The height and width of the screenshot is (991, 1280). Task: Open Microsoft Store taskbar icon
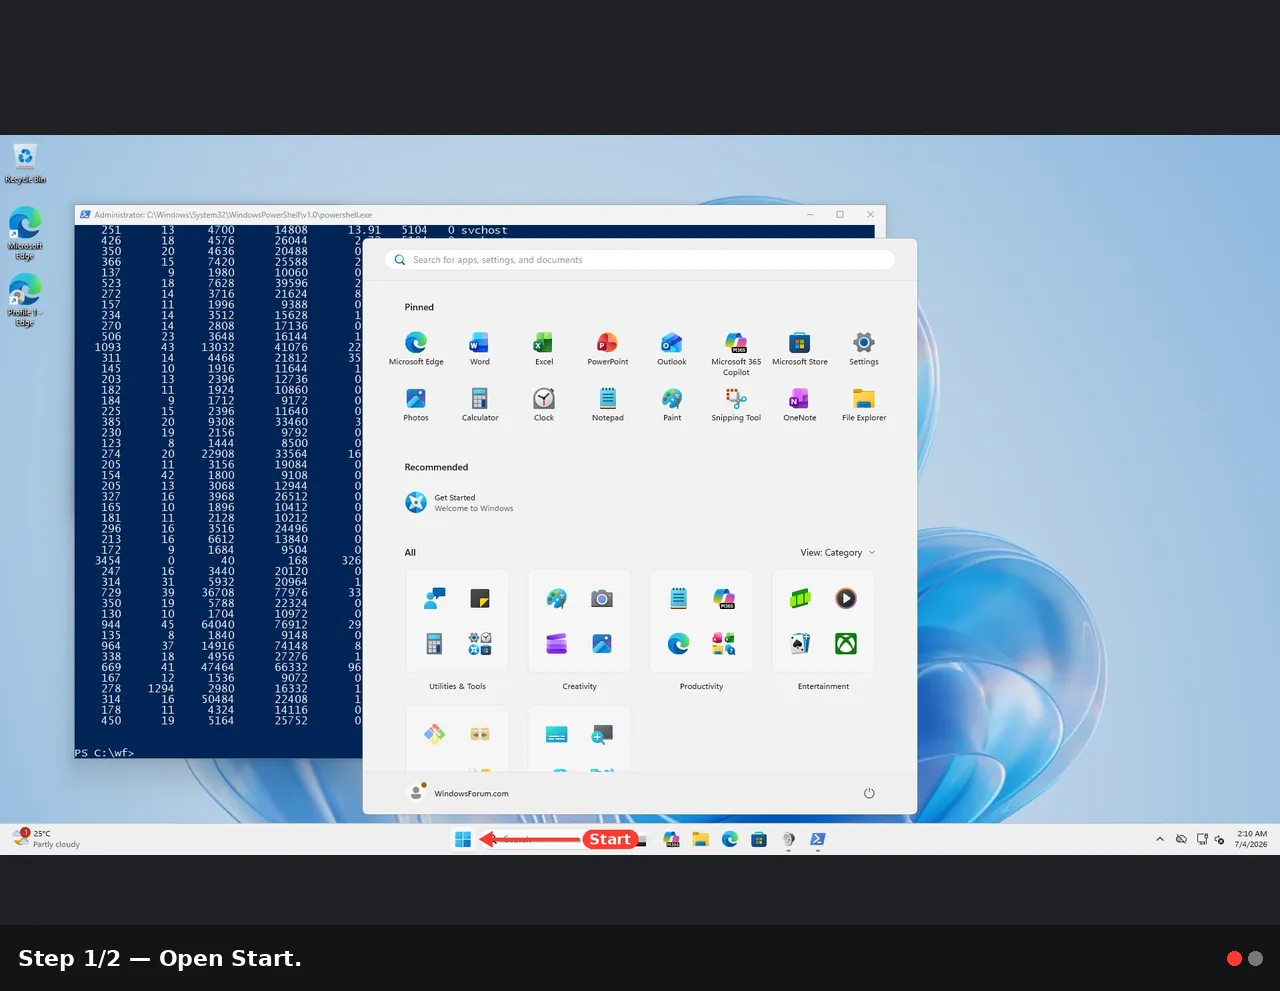click(x=759, y=839)
